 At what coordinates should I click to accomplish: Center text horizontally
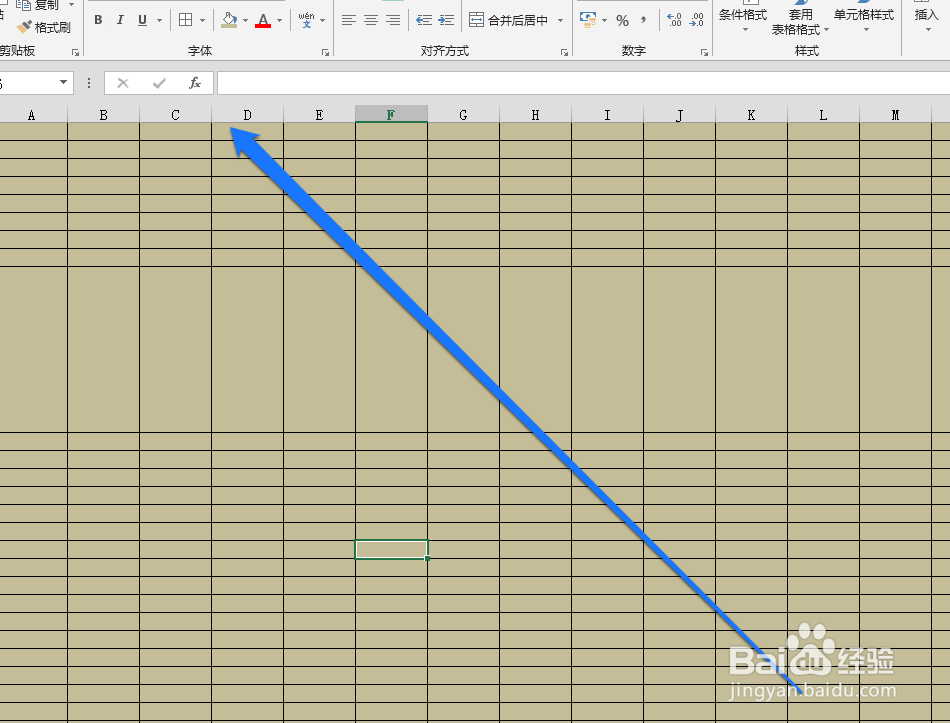coord(371,20)
